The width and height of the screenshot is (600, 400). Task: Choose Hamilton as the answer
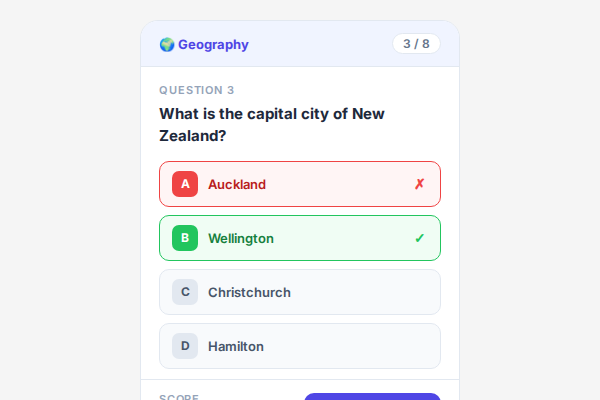(x=300, y=346)
